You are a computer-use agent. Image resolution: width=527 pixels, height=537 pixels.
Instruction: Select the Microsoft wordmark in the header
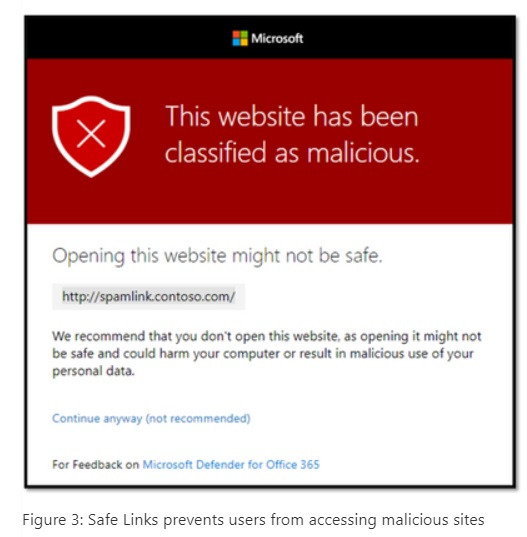click(x=277, y=38)
